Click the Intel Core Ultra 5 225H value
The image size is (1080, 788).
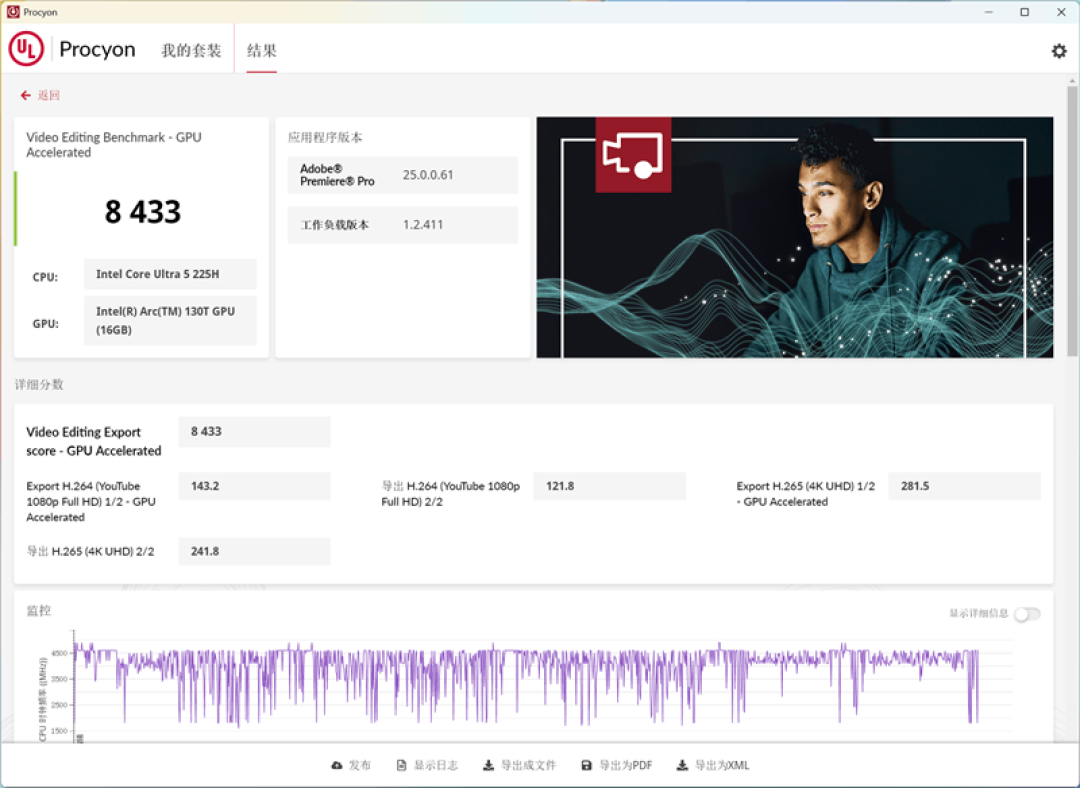(170, 274)
